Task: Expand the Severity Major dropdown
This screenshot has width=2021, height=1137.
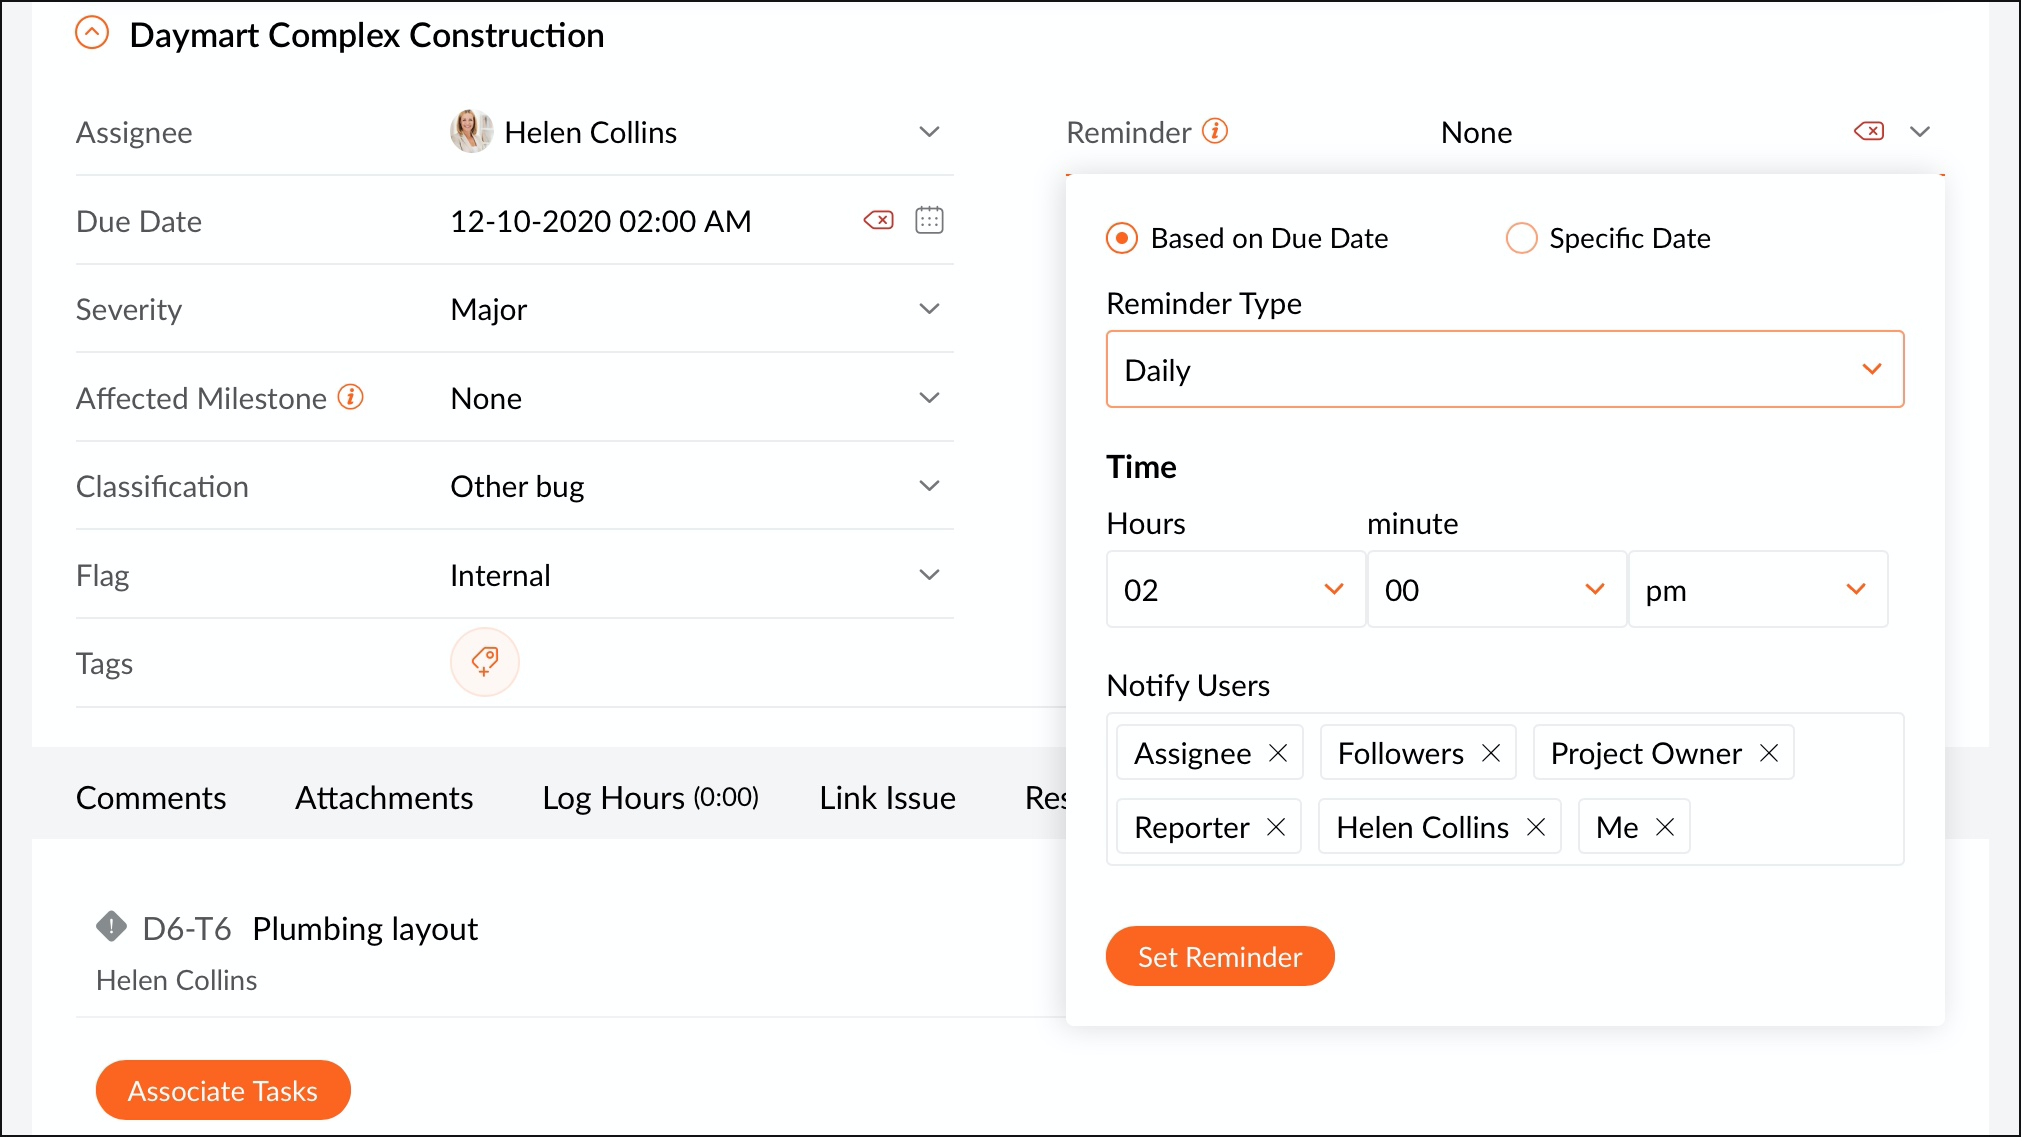Action: pyautogui.click(x=929, y=309)
